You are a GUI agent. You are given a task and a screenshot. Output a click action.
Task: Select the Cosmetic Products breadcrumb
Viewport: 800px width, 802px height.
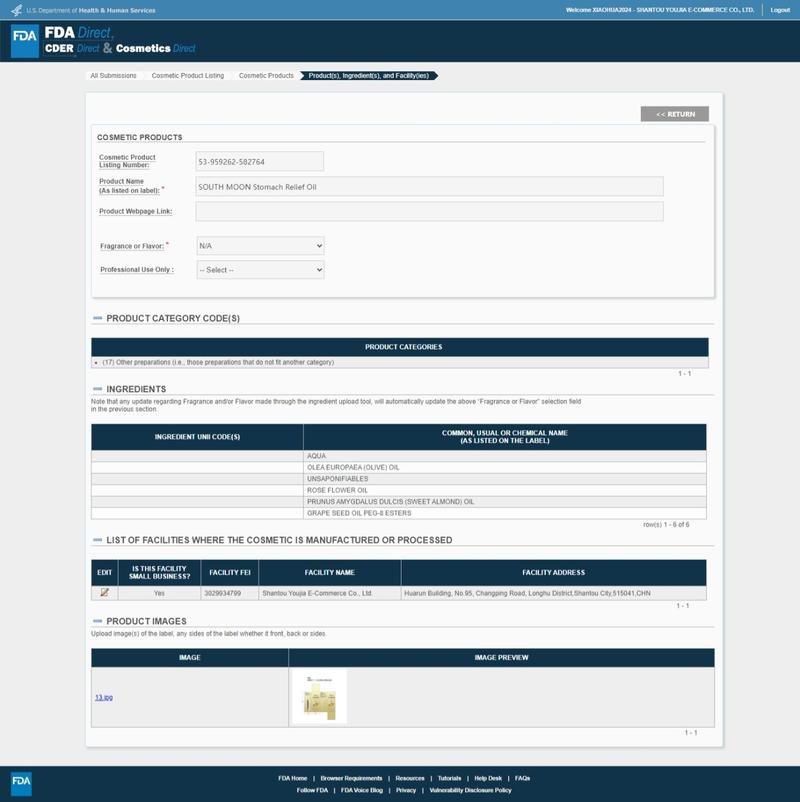tap(266, 76)
